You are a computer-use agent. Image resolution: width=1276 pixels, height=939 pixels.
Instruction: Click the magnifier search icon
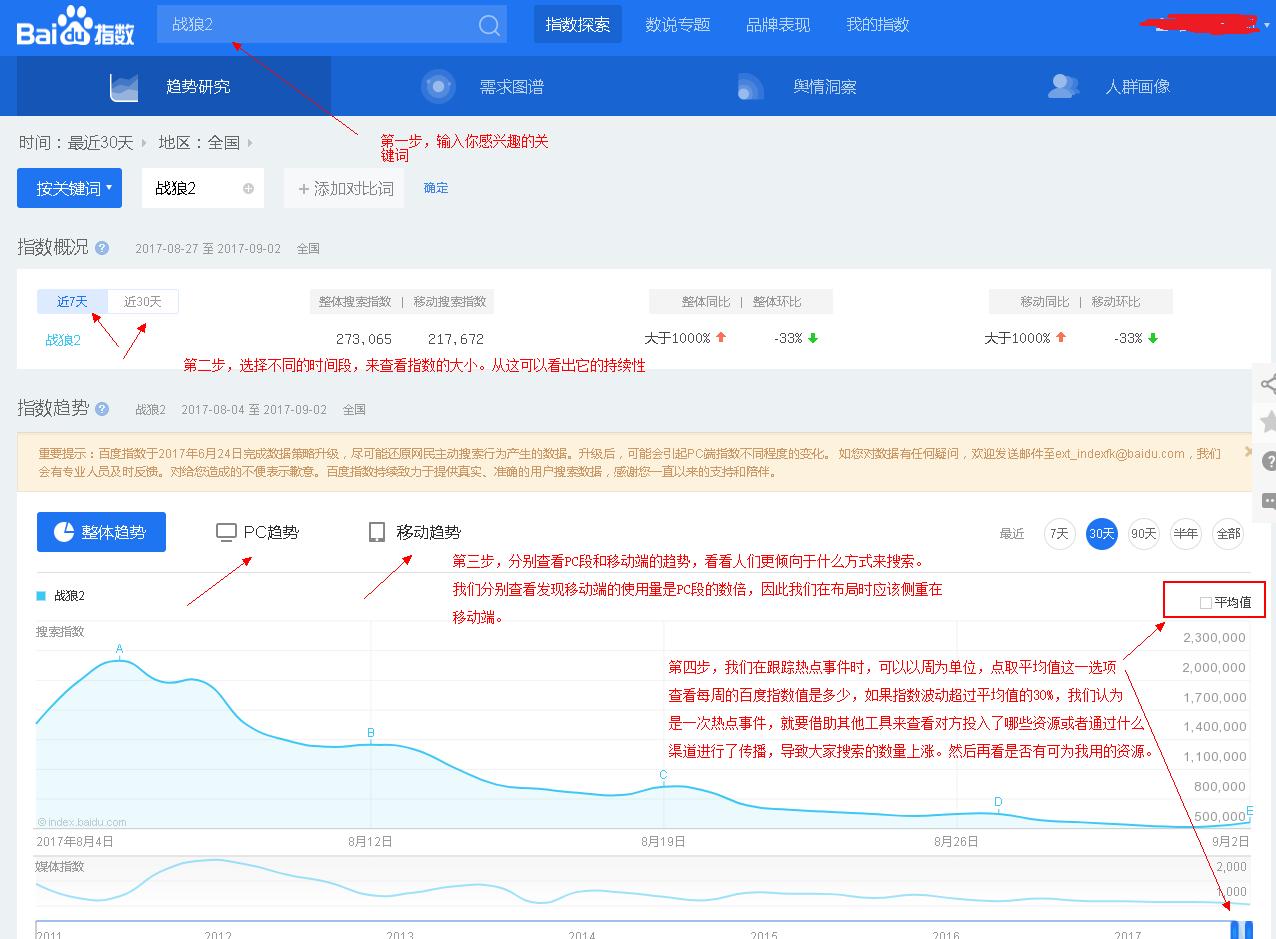(x=487, y=24)
